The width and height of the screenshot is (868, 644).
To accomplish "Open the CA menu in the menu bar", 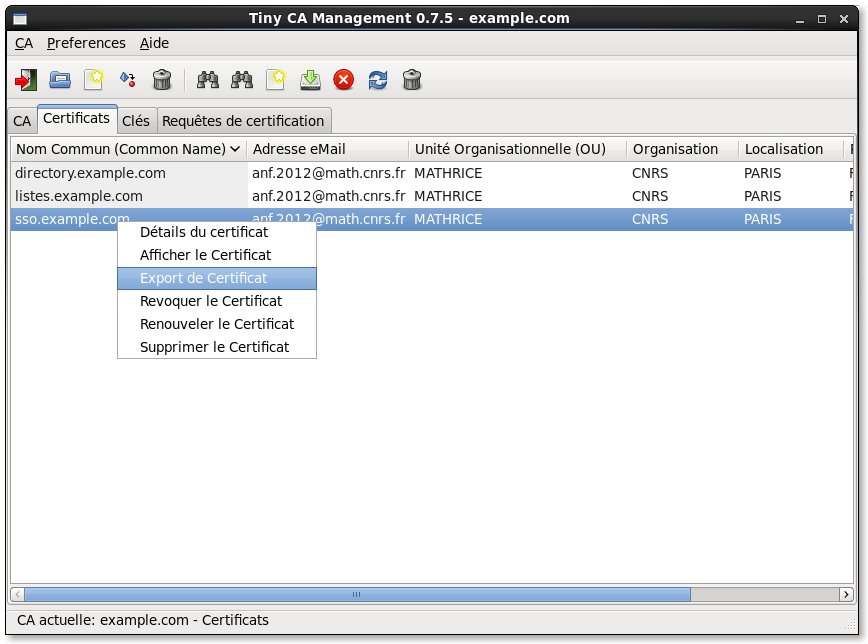I will click(24, 43).
